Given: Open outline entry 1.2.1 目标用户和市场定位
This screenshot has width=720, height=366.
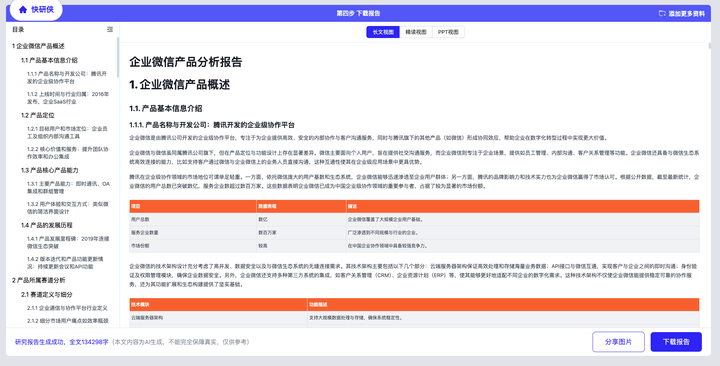Looking at the screenshot, I should [67, 132].
